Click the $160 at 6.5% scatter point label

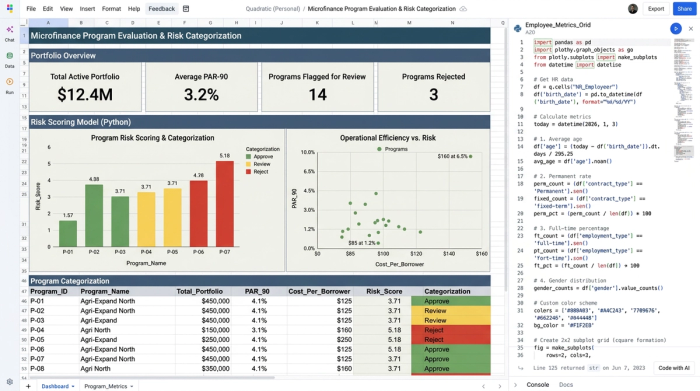(452, 156)
